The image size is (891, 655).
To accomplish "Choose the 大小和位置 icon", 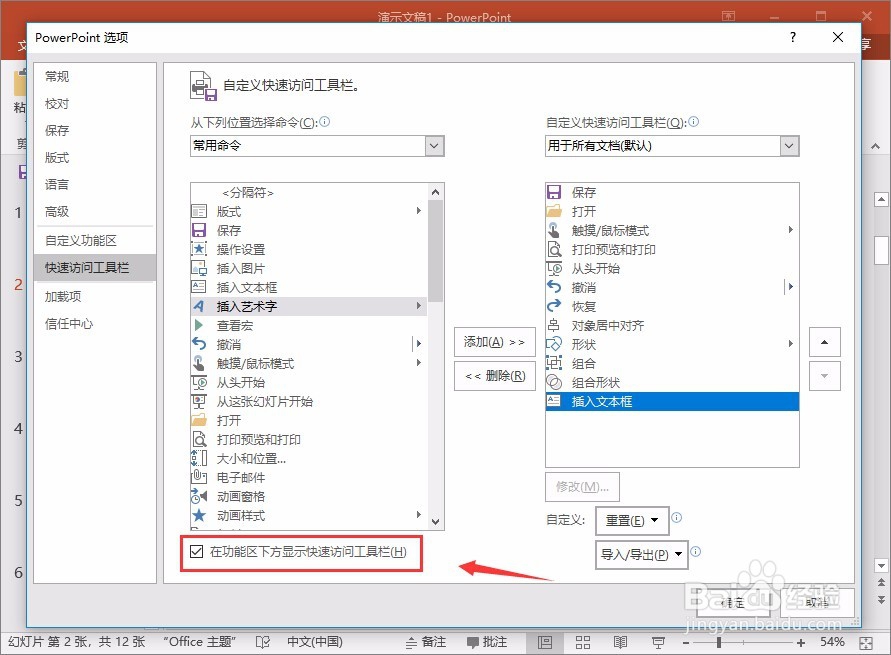I will (x=199, y=458).
